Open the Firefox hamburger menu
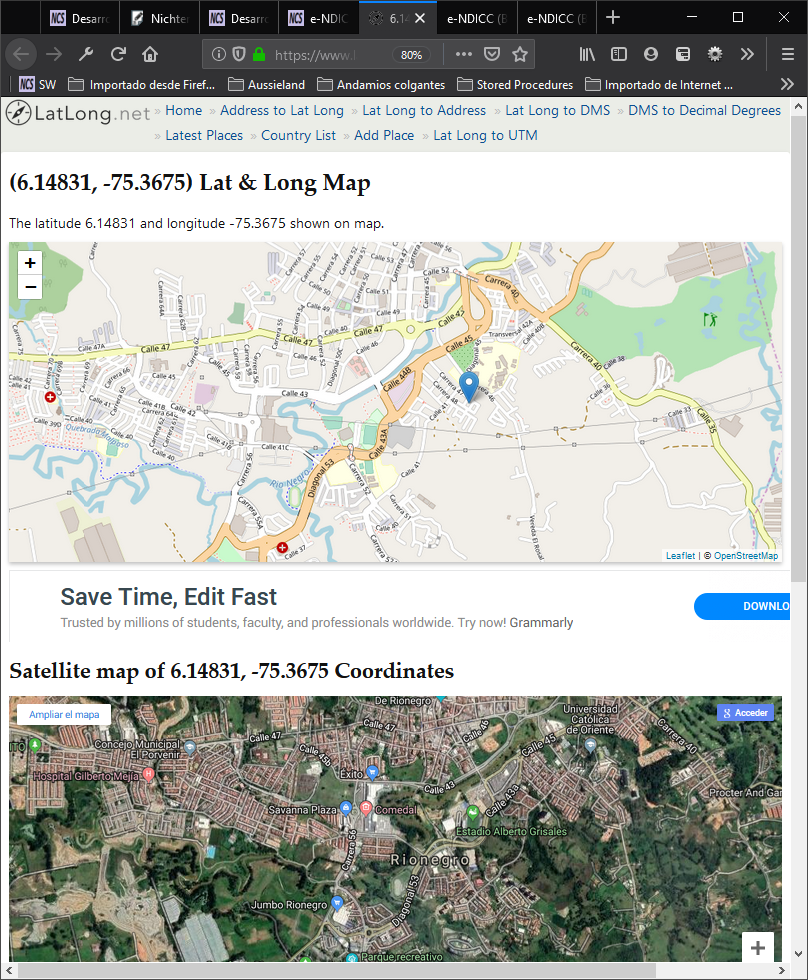The width and height of the screenshot is (808, 980). [x=787, y=54]
